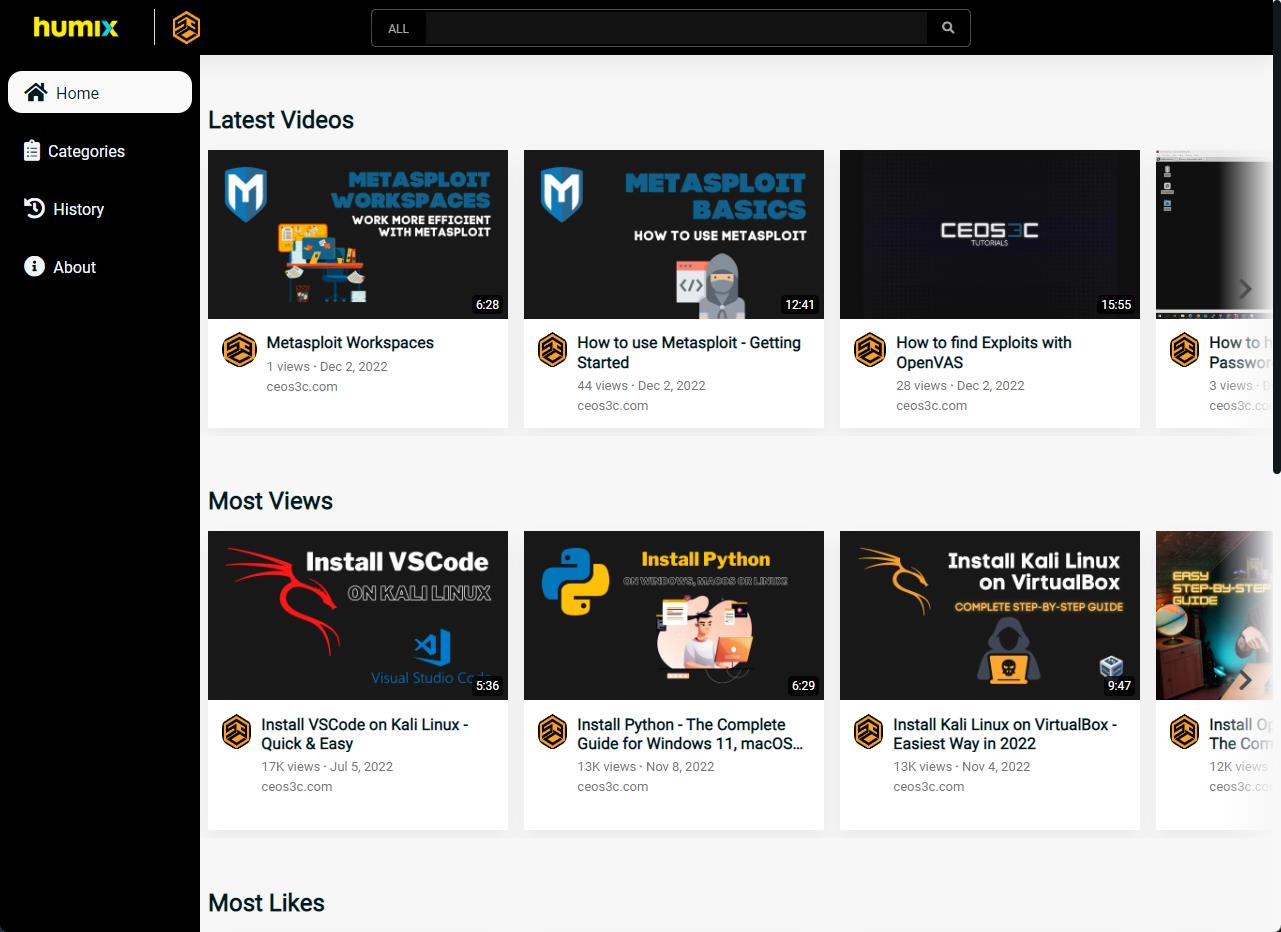This screenshot has width=1281, height=932.
Task: Play the Install Python thumbnail
Action: (x=674, y=615)
